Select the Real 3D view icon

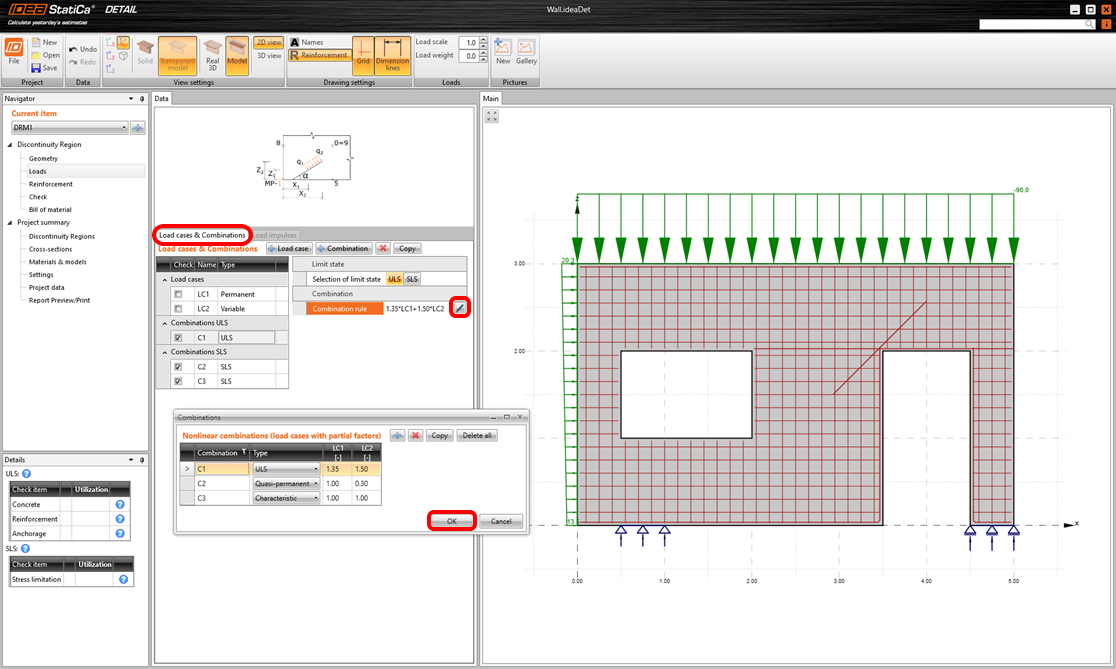[x=212, y=51]
